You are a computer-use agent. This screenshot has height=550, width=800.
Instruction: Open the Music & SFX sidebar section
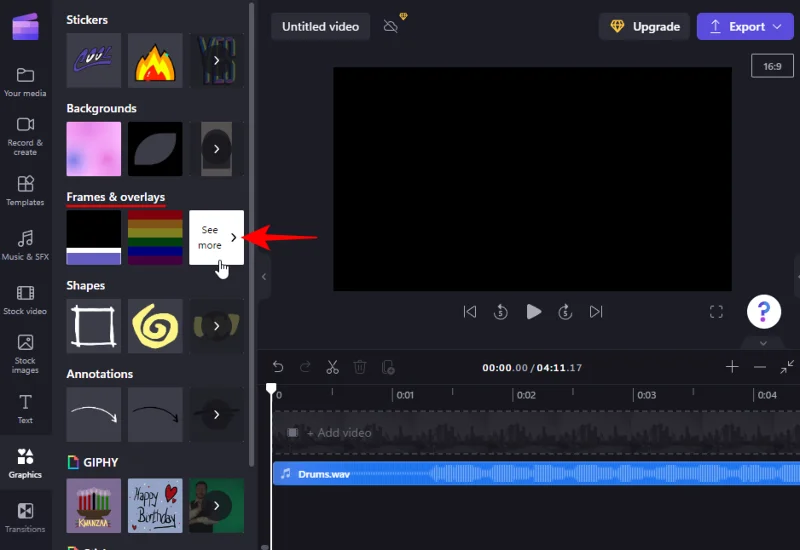pyautogui.click(x=25, y=245)
